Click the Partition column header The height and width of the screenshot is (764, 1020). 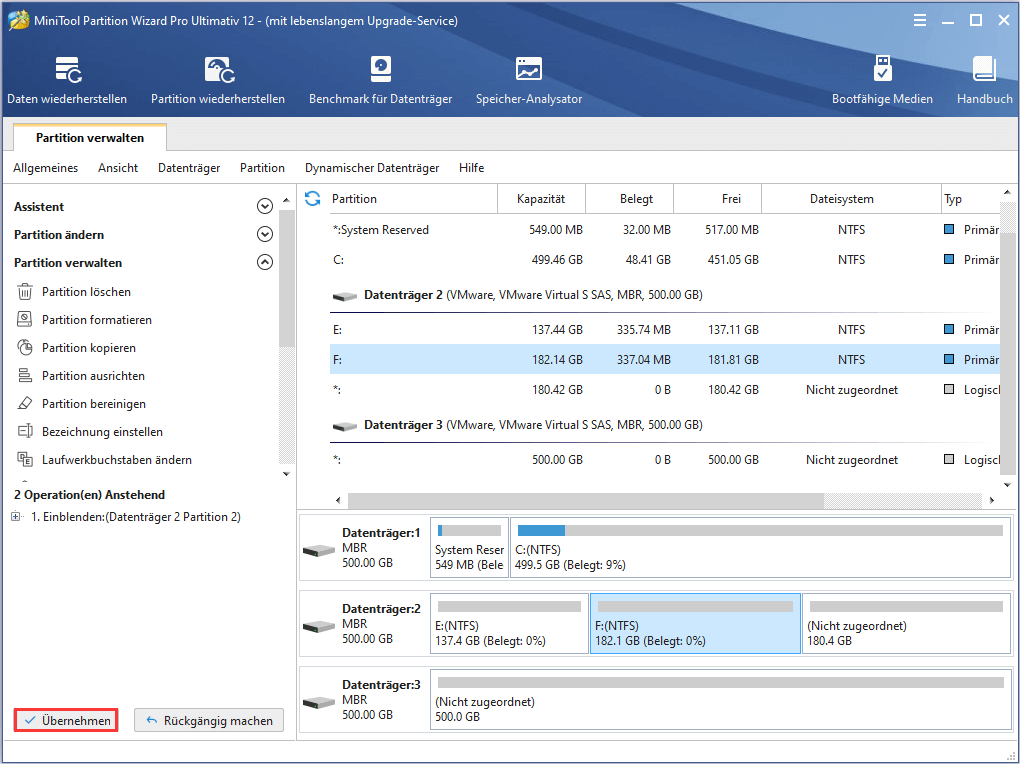[x=413, y=198]
